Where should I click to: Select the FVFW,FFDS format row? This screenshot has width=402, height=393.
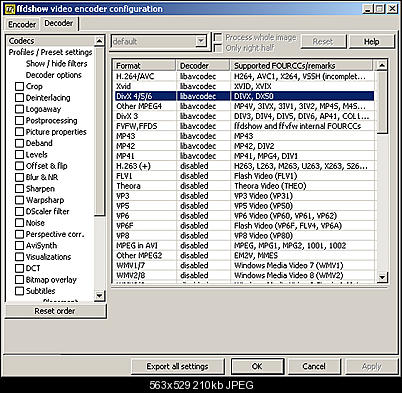244,126
